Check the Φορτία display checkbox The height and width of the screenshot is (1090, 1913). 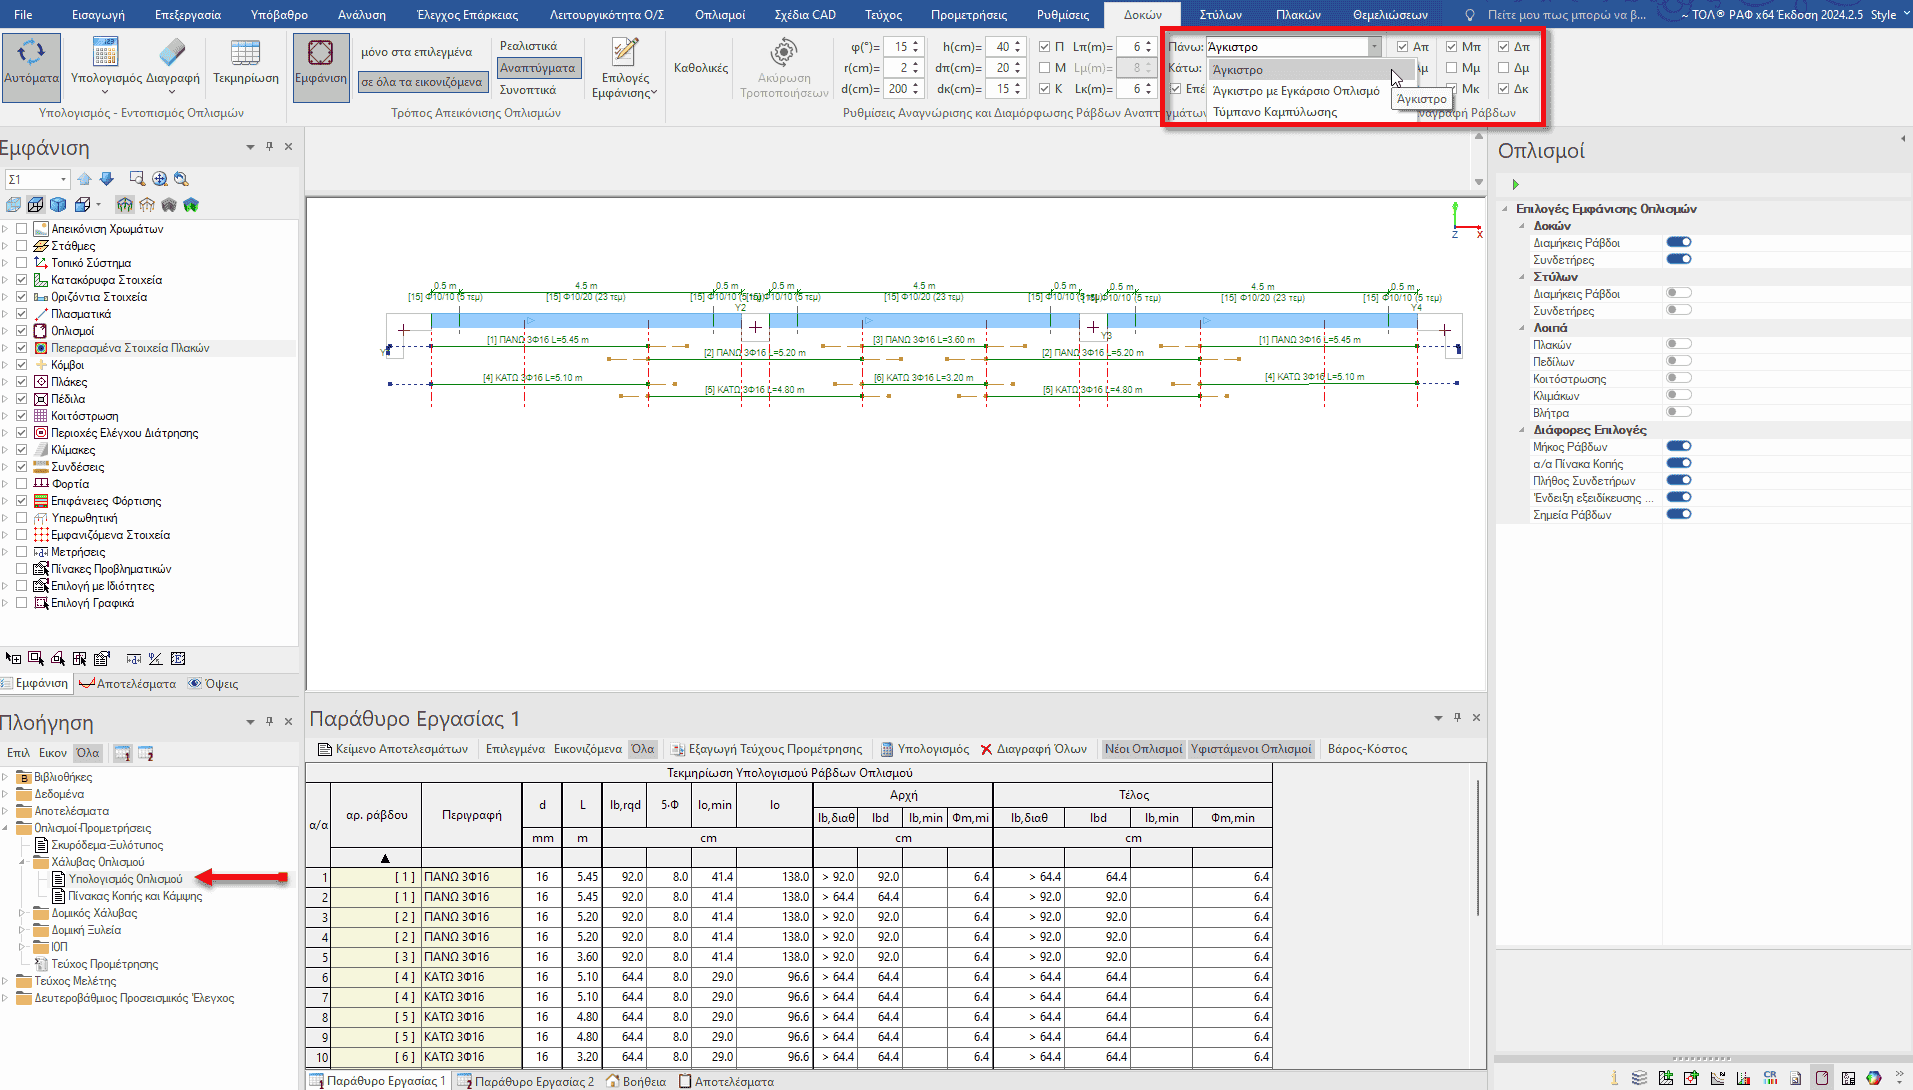click(21, 484)
